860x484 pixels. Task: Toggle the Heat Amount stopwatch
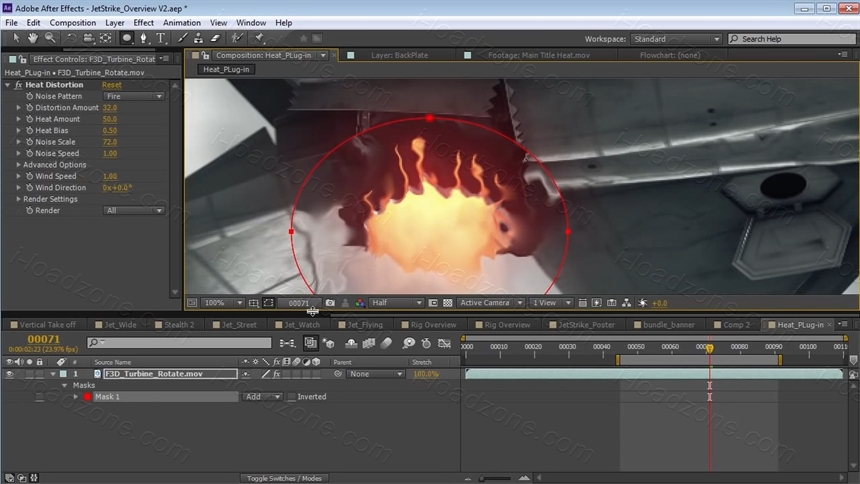(x=30, y=119)
